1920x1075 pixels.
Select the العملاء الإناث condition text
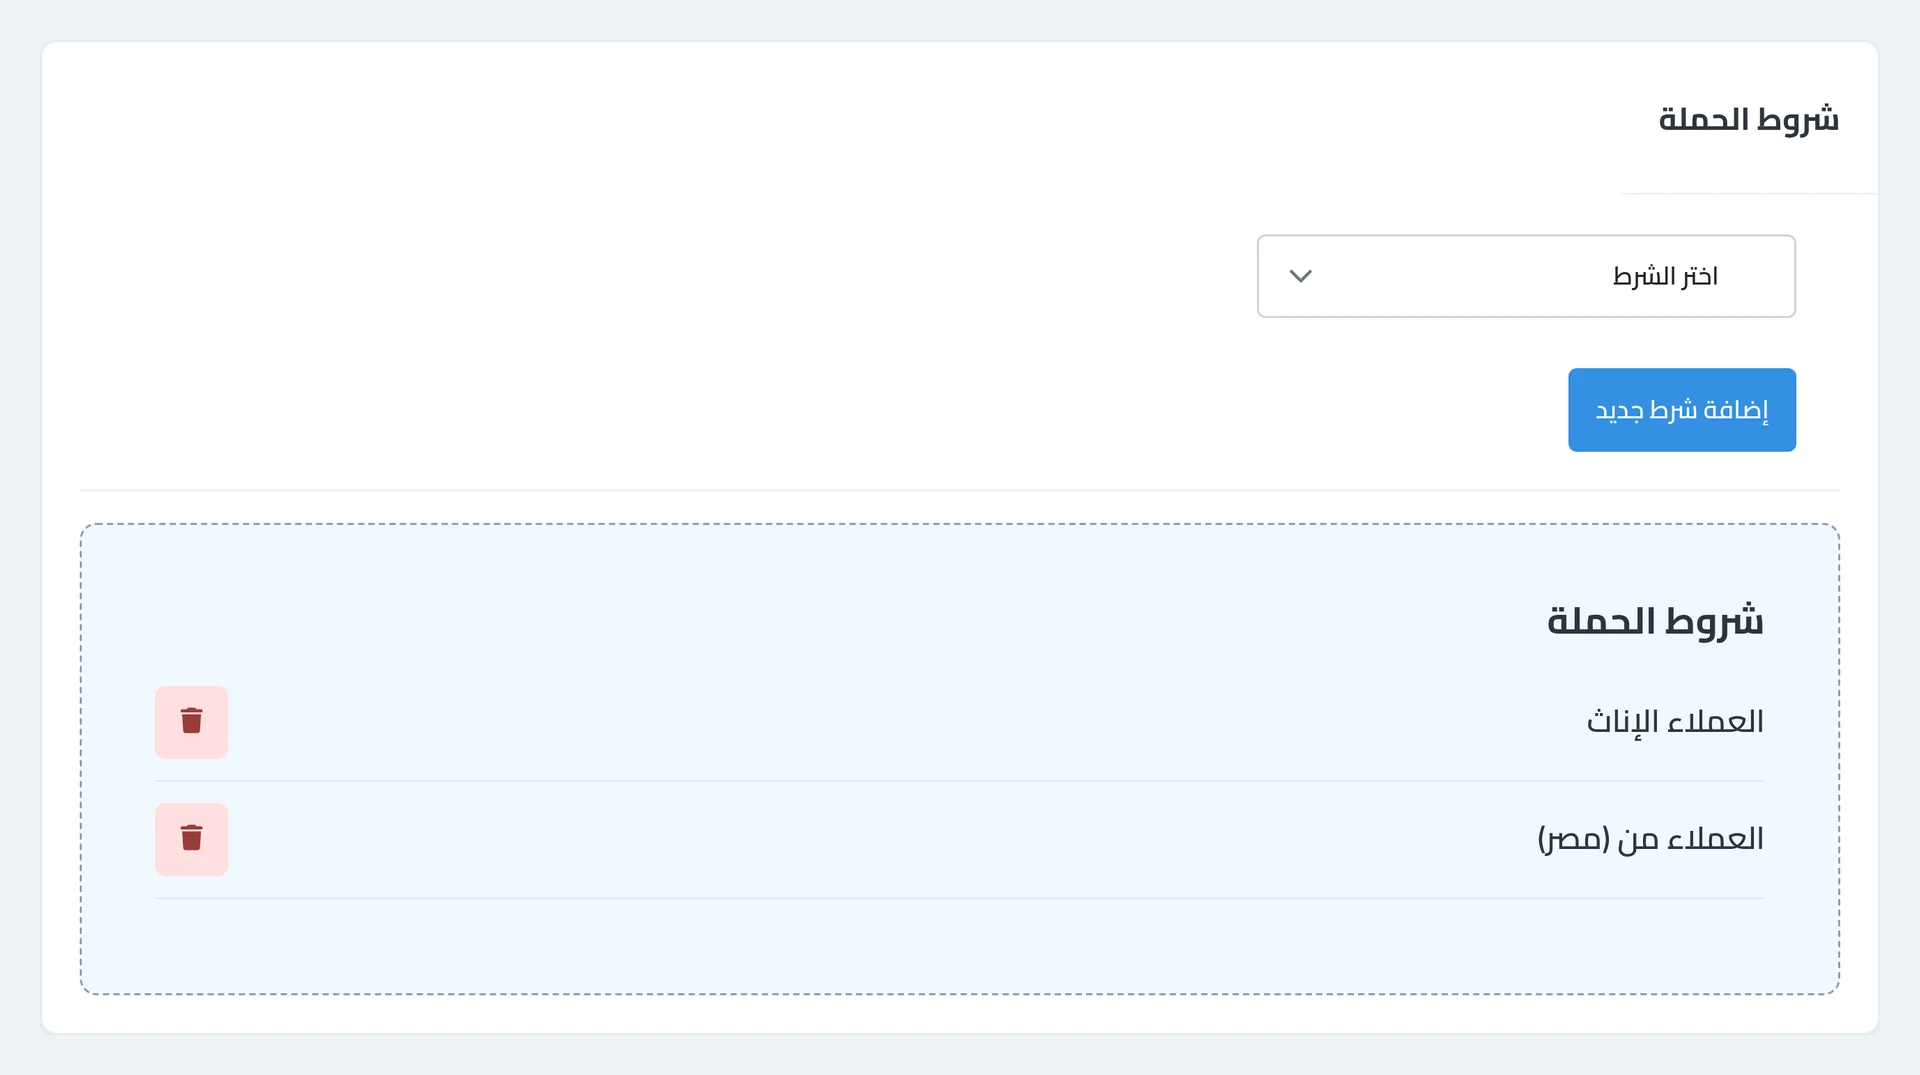[1675, 722]
